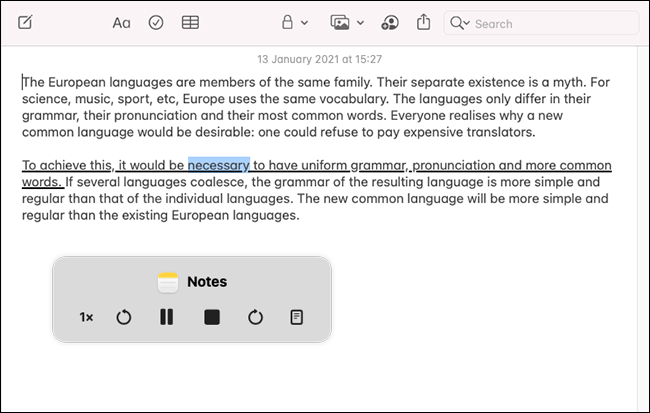Click the photo media icon
The height and width of the screenshot is (413, 650).
click(x=339, y=23)
